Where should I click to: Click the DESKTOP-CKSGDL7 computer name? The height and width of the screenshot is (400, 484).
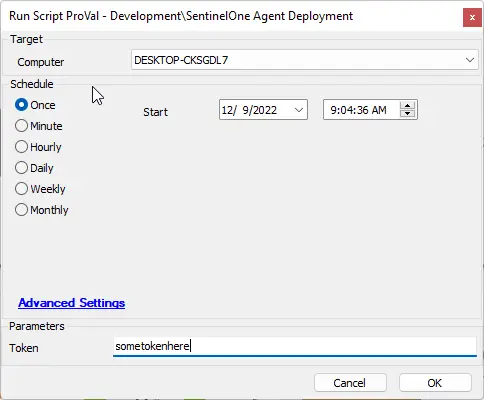click(181, 60)
